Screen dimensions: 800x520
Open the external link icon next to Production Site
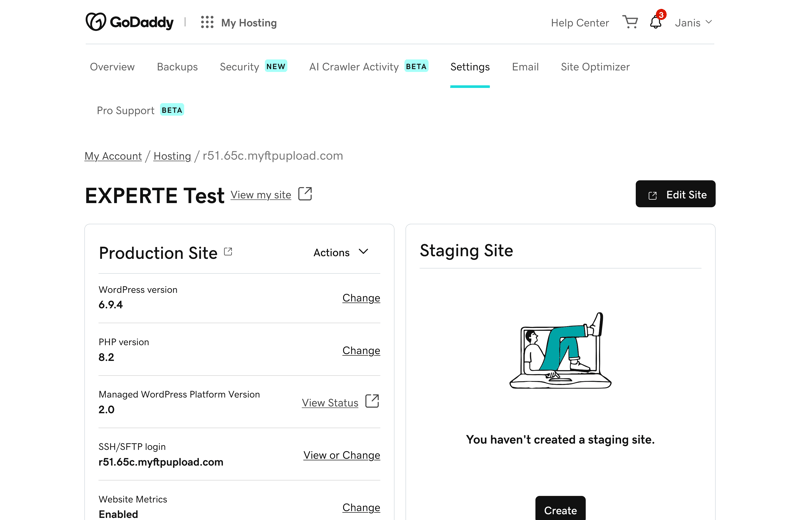click(228, 252)
